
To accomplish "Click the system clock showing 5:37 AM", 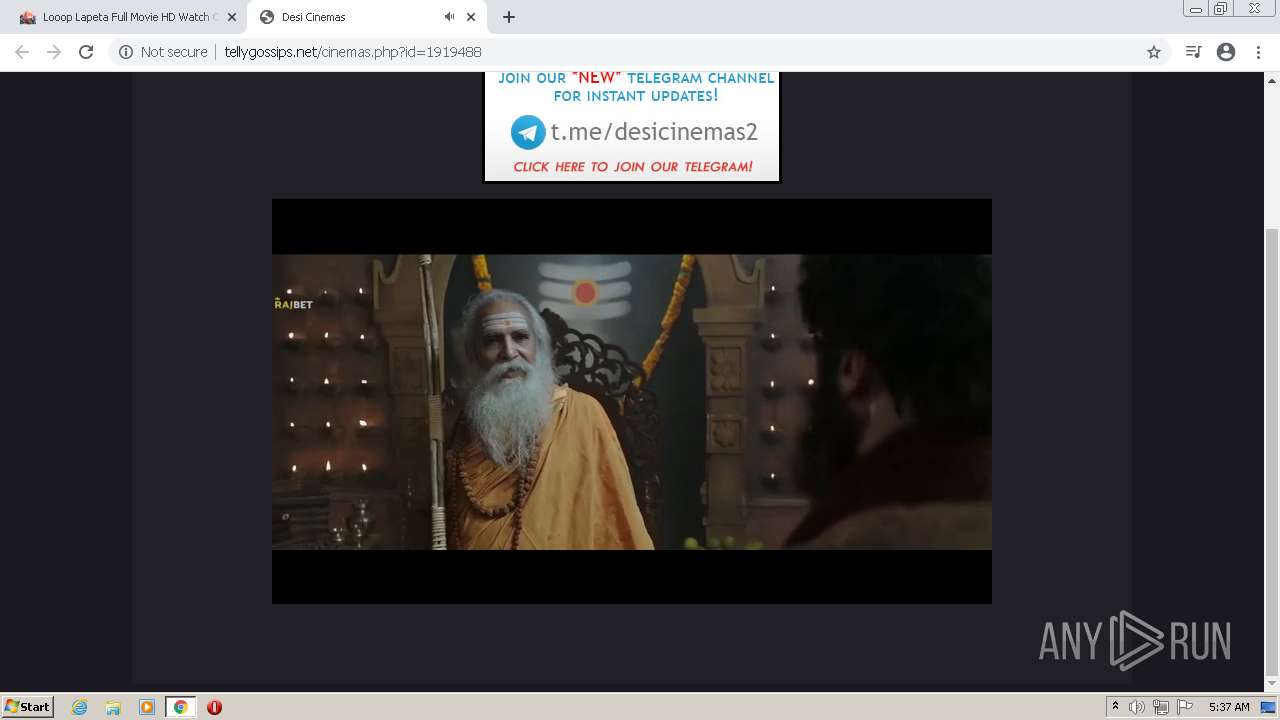I will [x=1229, y=707].
